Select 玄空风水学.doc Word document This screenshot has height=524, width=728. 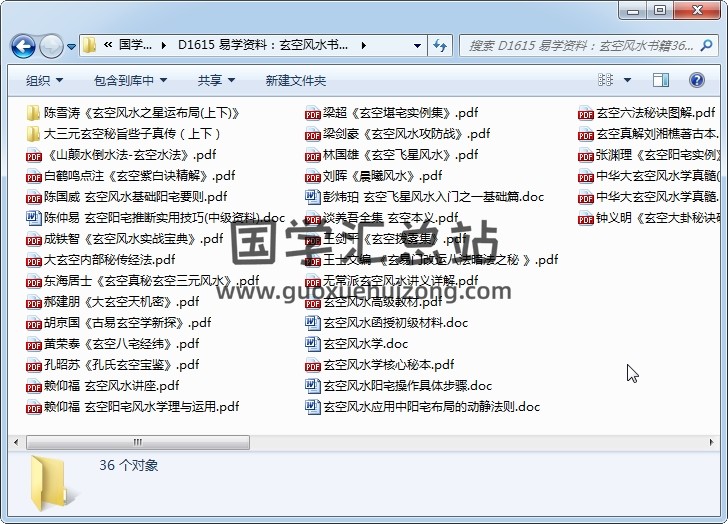(x=364, y=344)
